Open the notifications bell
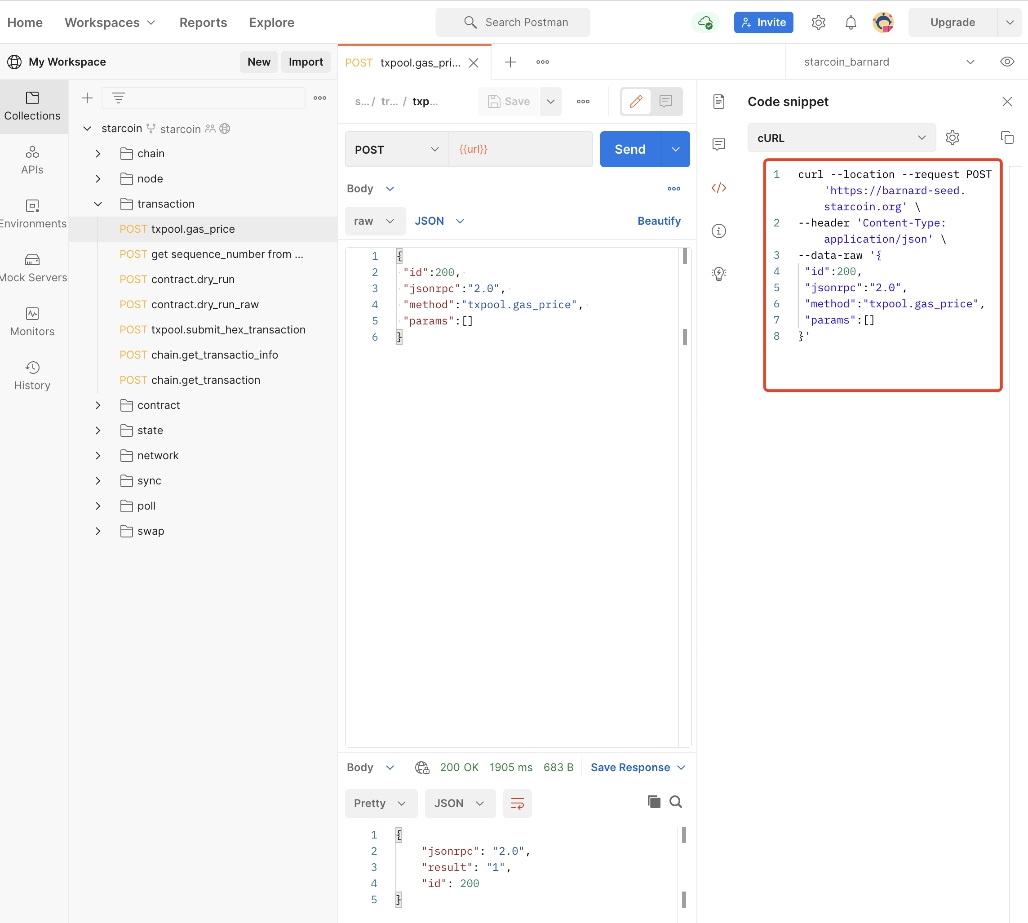The height and width of the screenshot is (923, 1028). 850,22
